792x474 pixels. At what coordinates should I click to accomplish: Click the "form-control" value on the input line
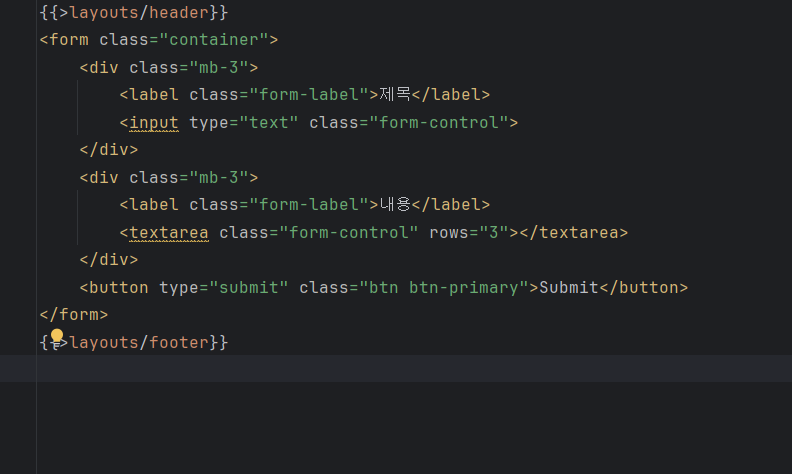click(439, 123)
